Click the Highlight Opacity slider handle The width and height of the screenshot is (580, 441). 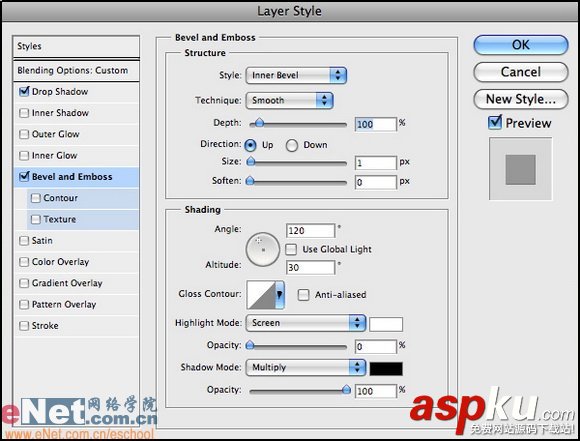(x=250, y=345)
